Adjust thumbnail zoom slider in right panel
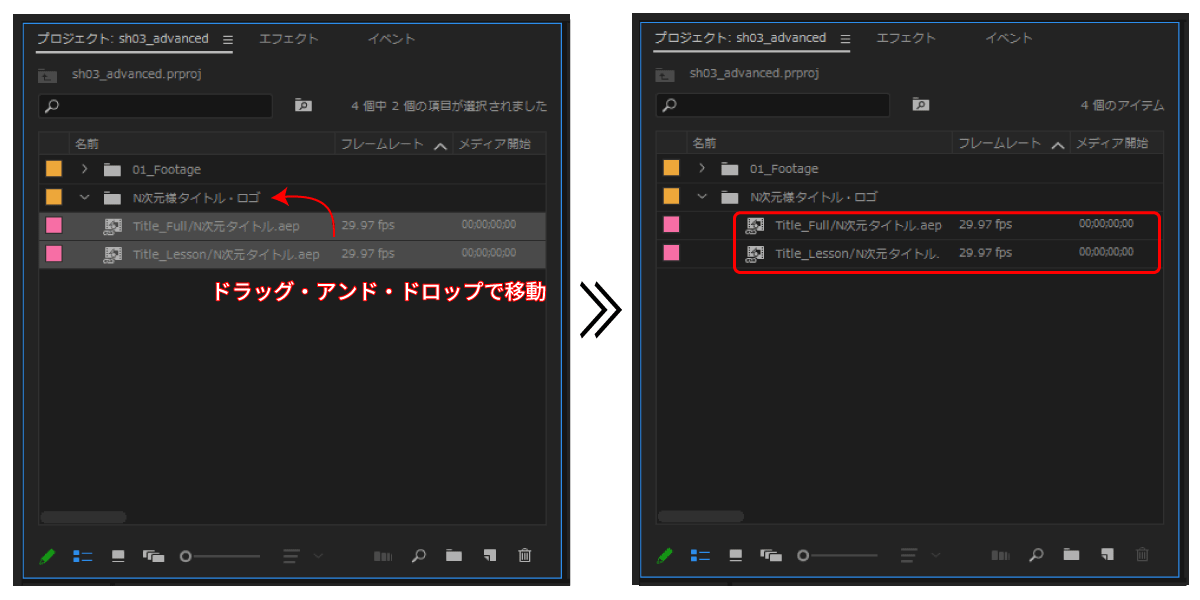The height and width of the screenshot is (600, 1200). [838, 555]
